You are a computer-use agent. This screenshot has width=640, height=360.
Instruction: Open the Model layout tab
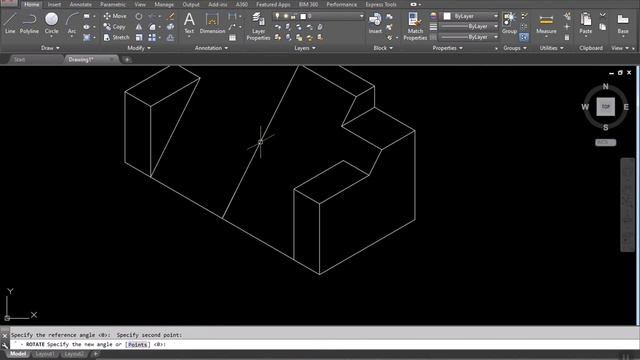click(x=18, y=354)
